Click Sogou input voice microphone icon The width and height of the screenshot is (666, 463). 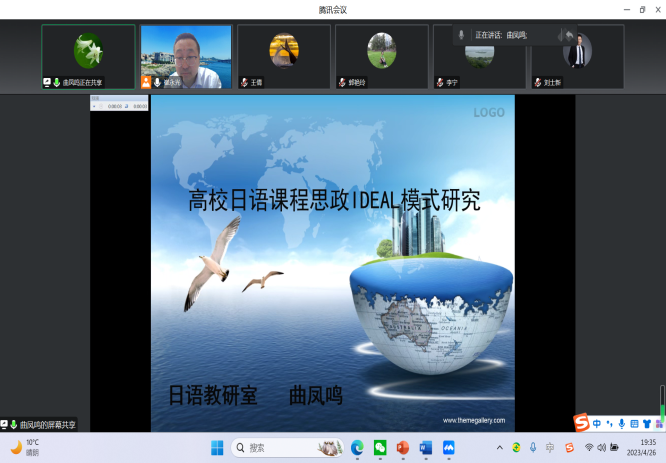click(622, 423)
